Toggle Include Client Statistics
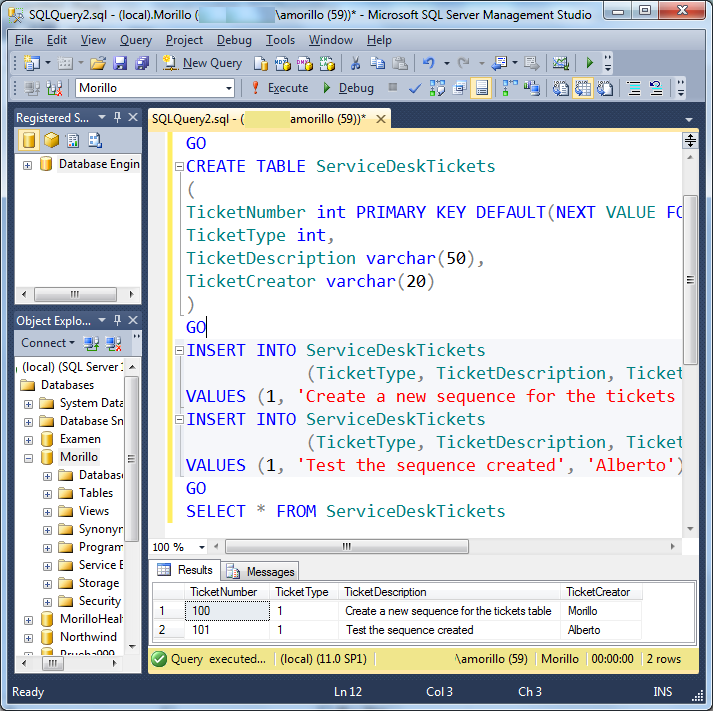This screenshot has width=713, height=711. pos(531,88)
